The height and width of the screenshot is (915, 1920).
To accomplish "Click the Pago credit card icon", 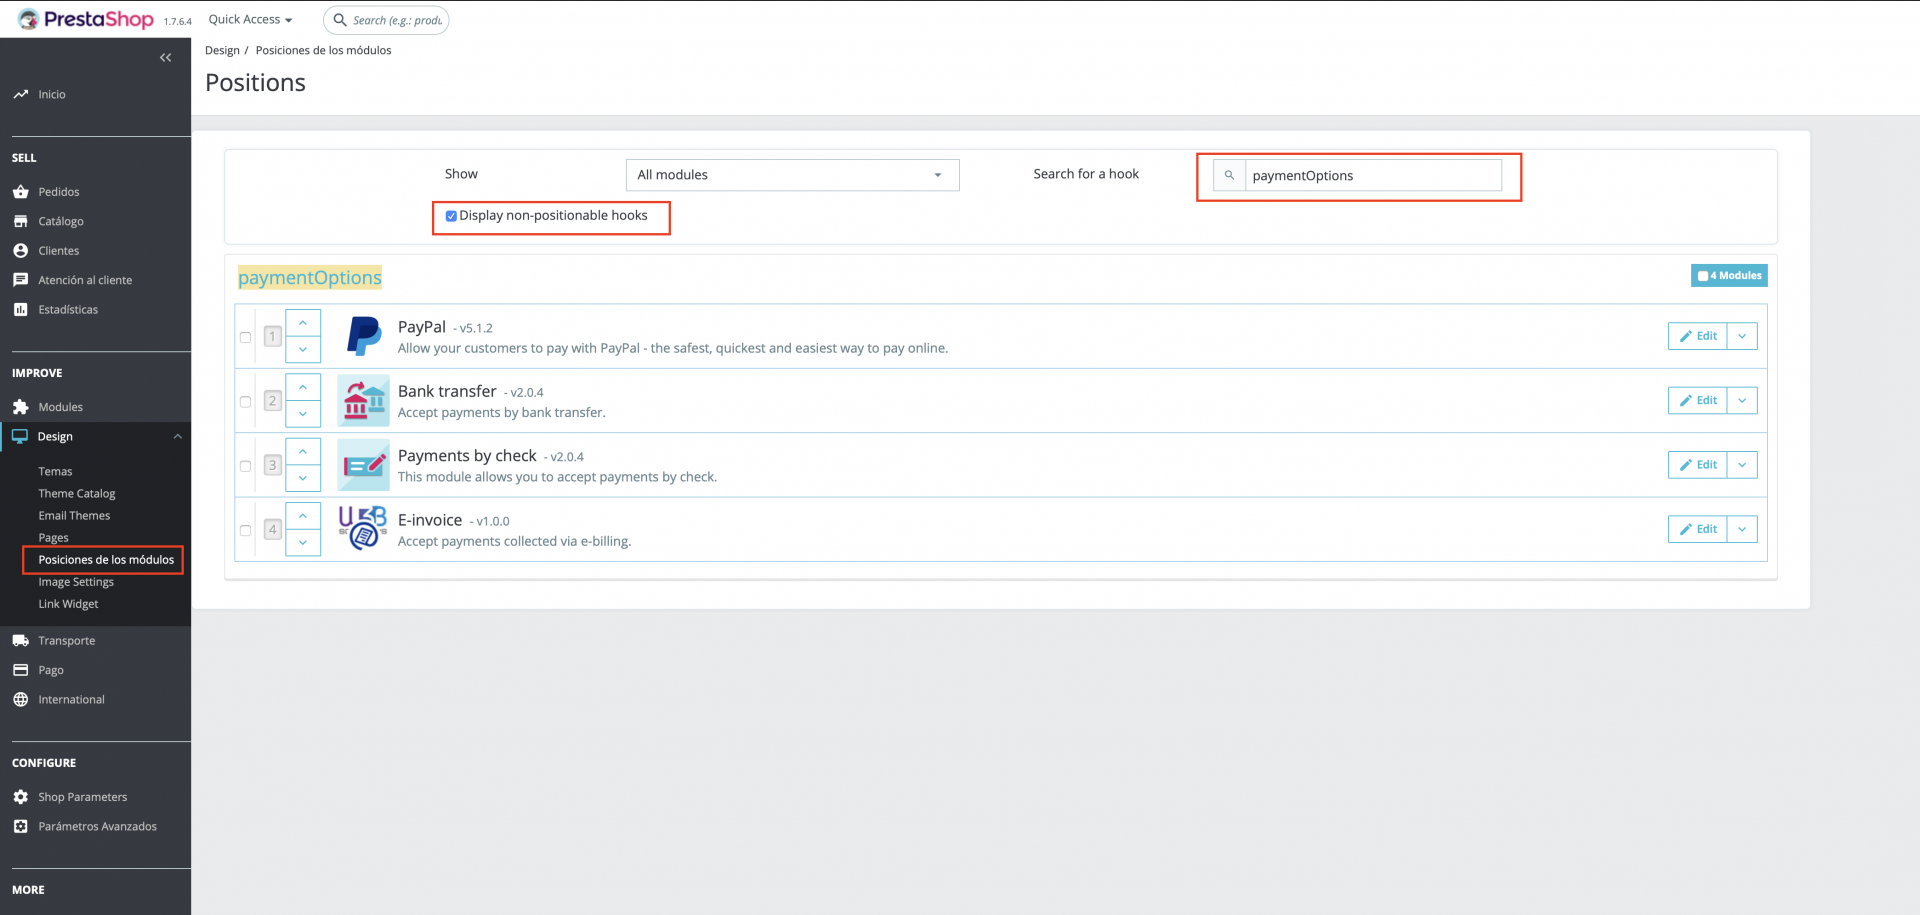I will [x=21, y=670].
